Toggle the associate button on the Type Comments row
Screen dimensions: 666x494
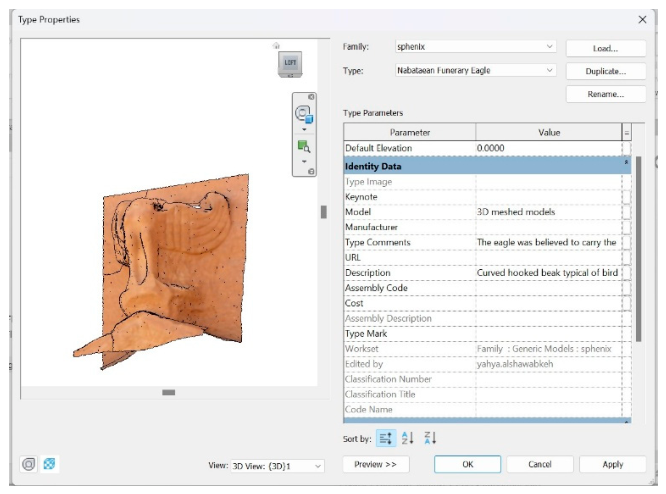click(x=626, y=243)
